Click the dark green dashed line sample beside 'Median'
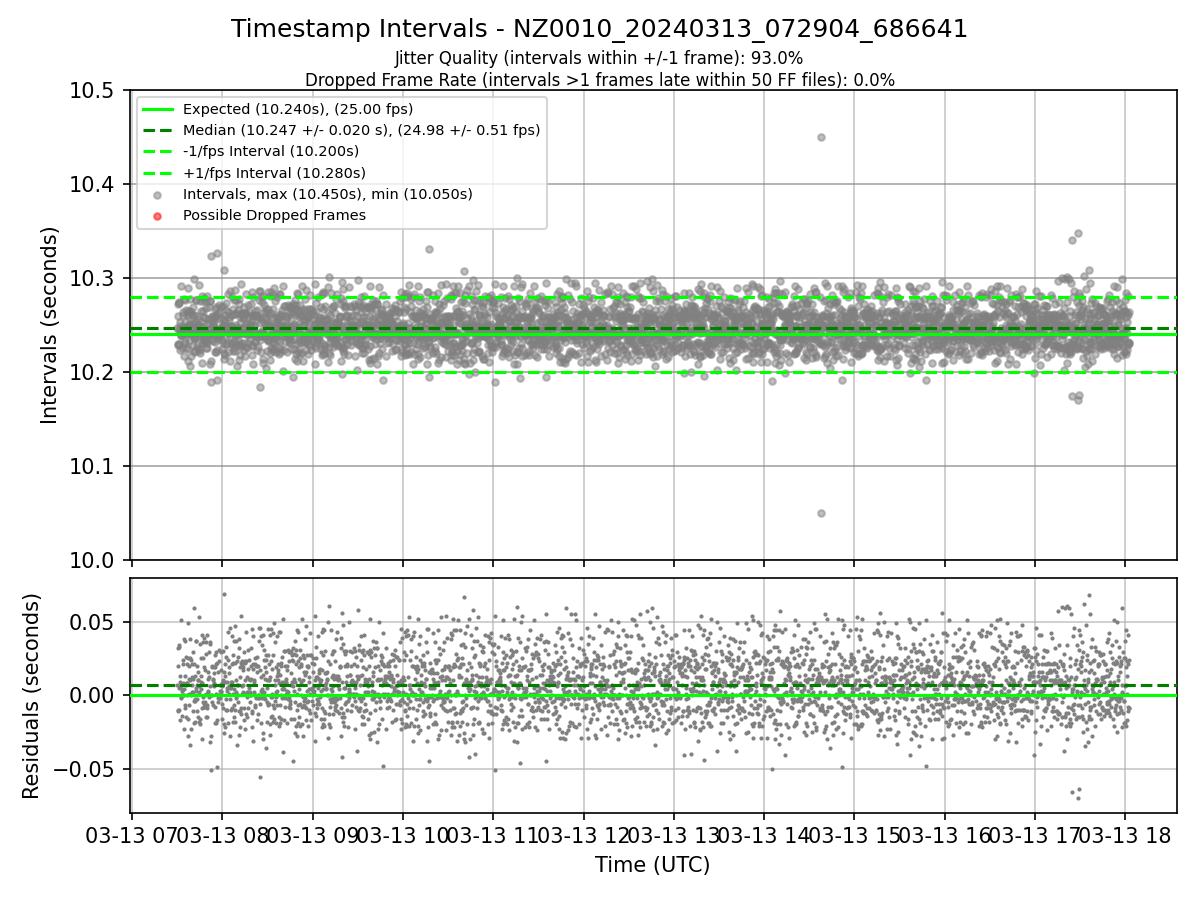 (157, 130)
